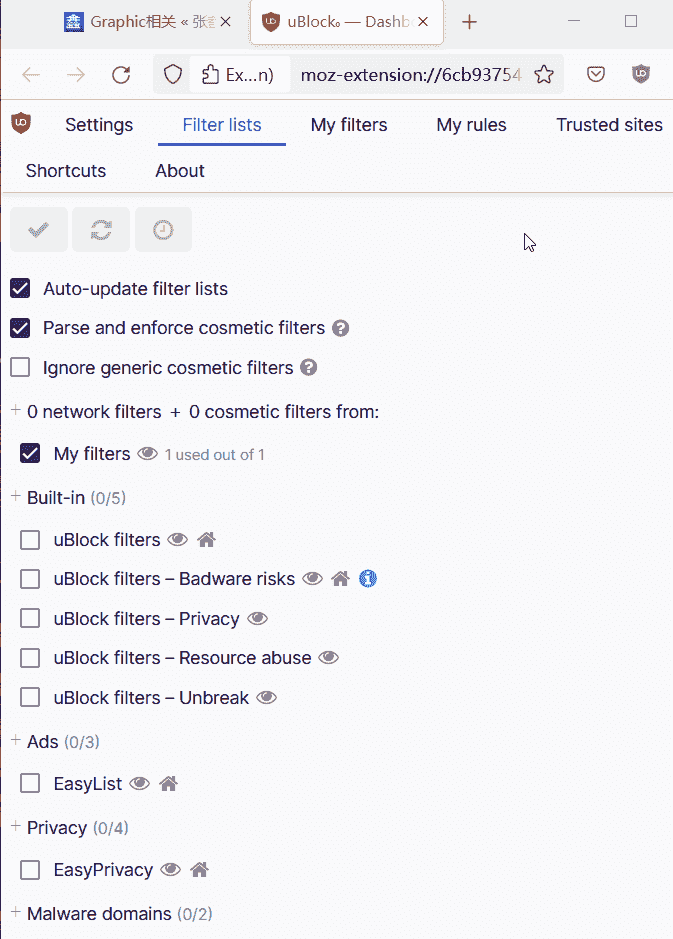Viewport: 673px width, 939px height.
Task: Open the Settings page of uBlock
Action: coord(99,124)
